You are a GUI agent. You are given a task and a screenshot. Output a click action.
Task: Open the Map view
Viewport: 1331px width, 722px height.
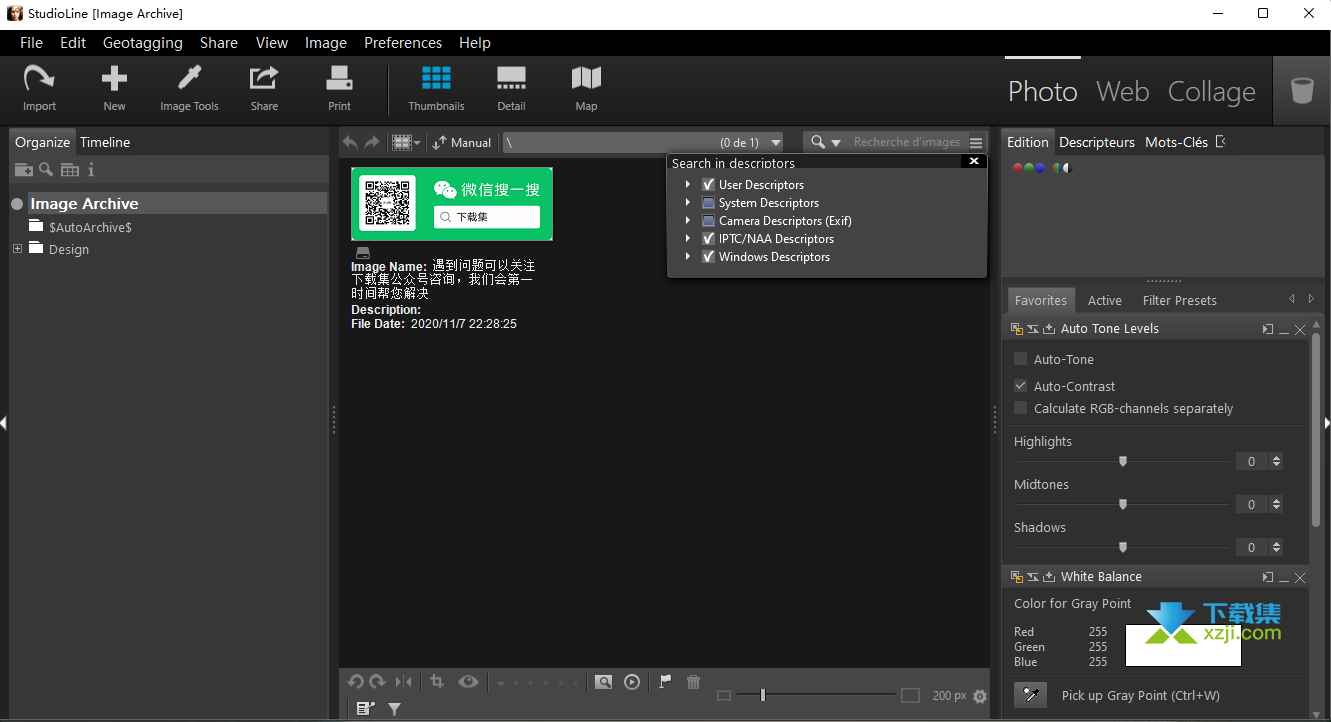point(586,88)
